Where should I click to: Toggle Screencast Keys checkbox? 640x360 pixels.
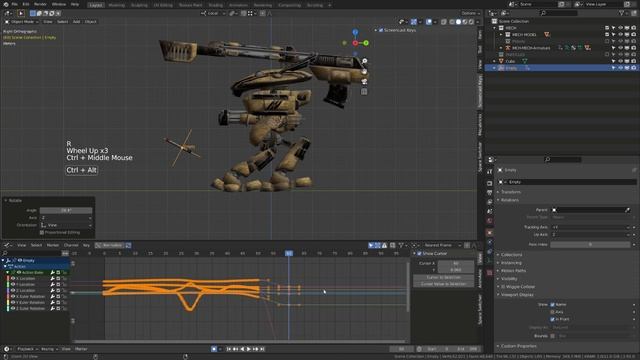381,30
